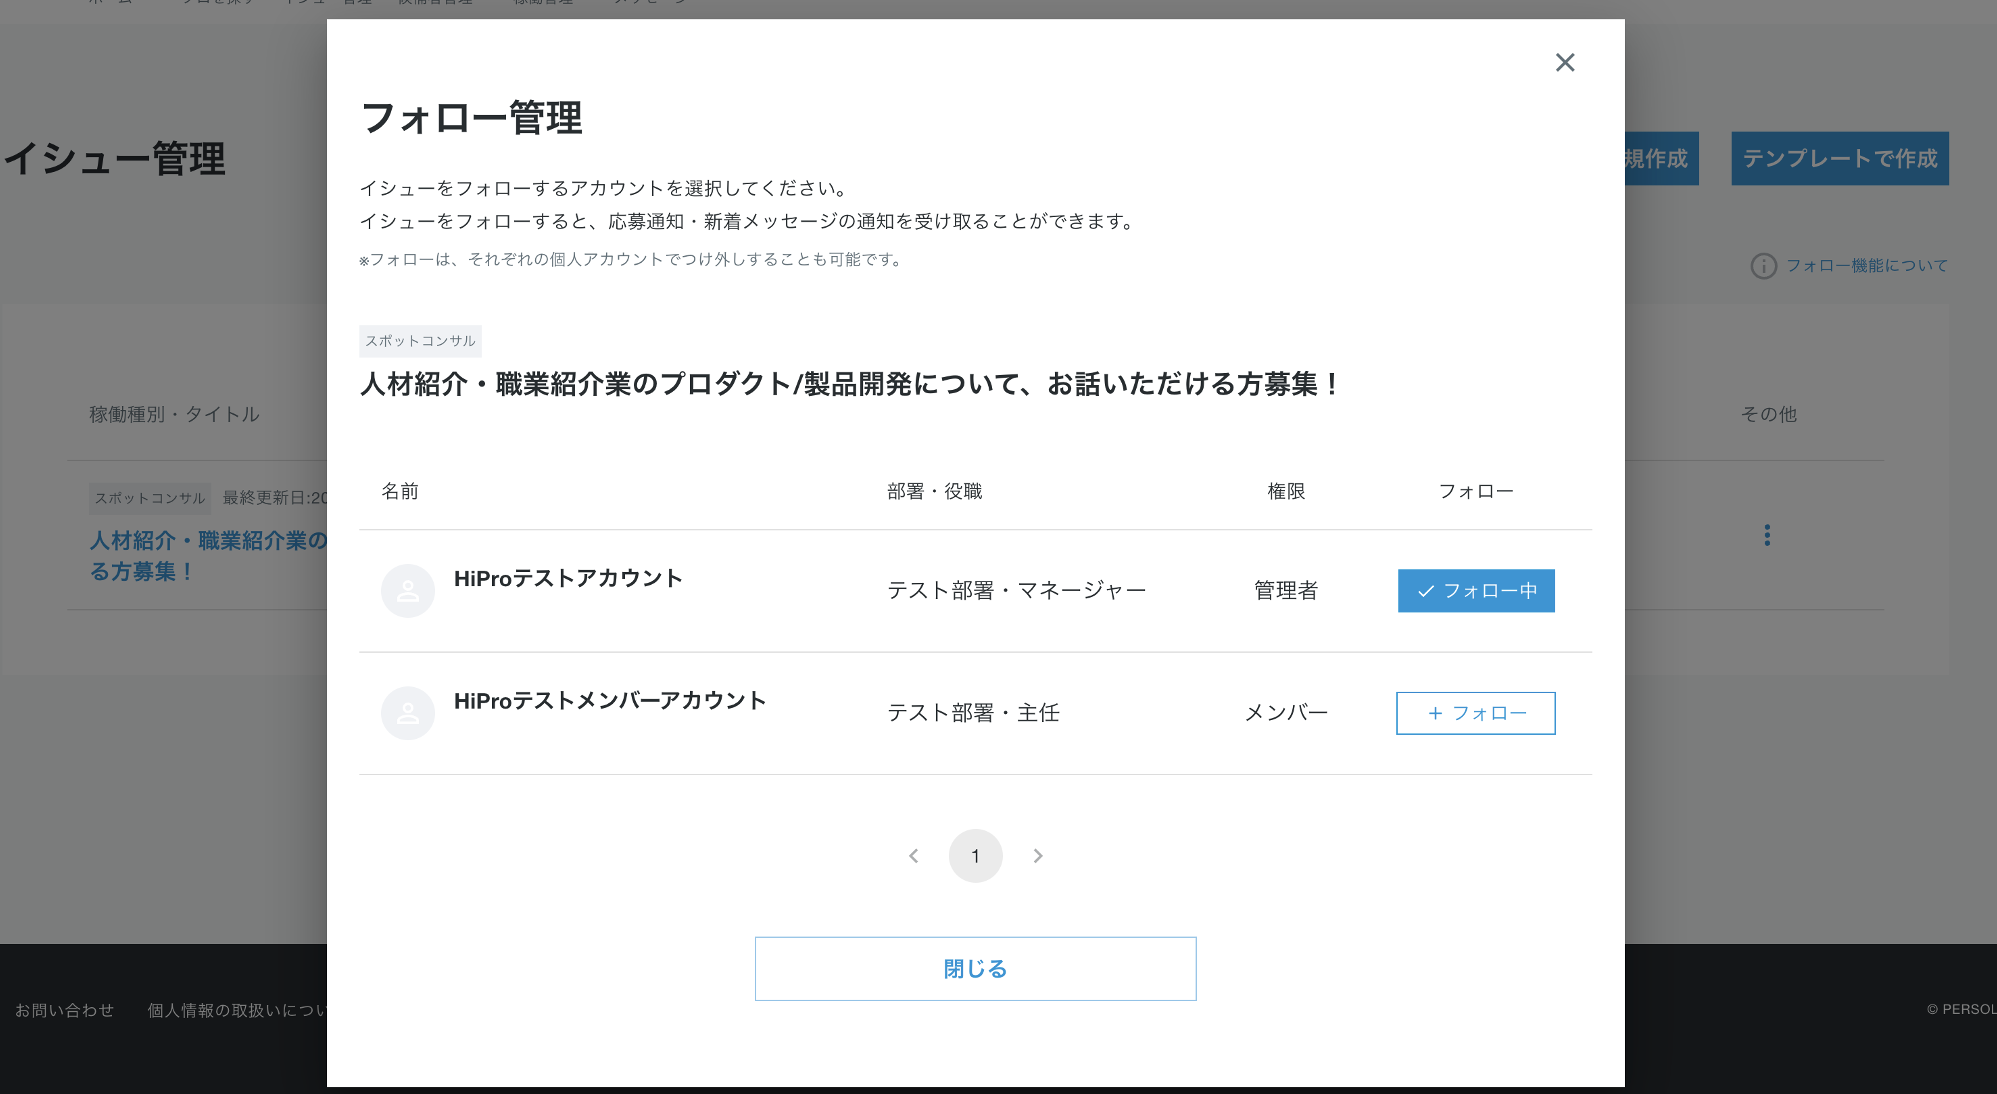Open the 候補者管理 menu item
1997x1094 pixels.
coord(435,3)
